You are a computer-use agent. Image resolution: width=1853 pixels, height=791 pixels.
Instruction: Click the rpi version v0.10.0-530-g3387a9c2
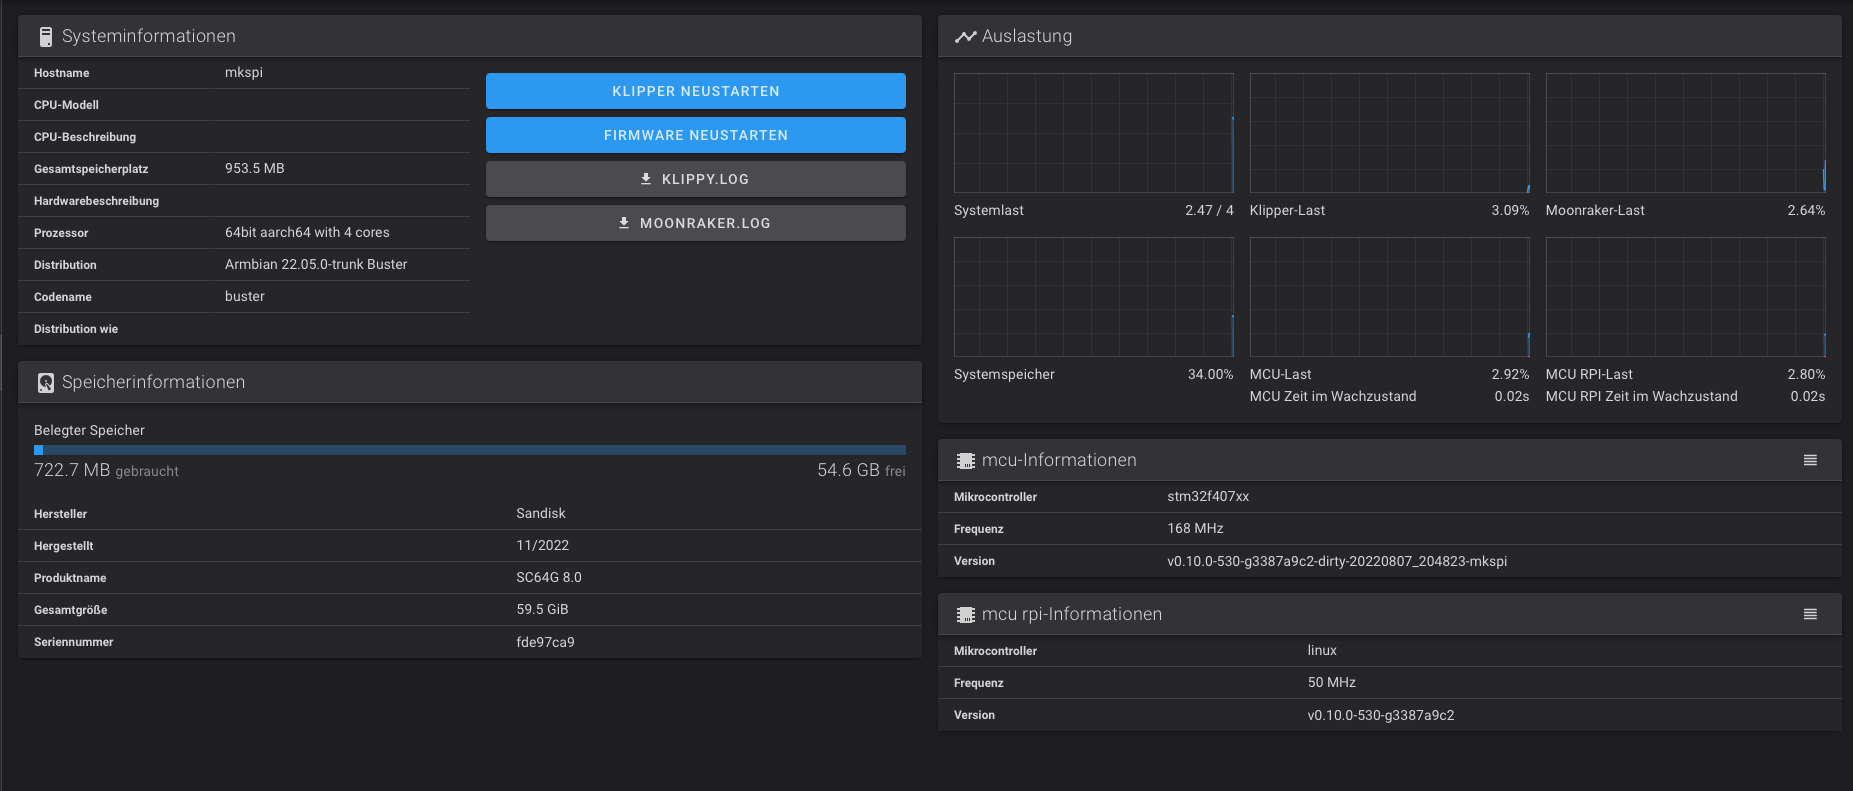(x=1381, y=715)
